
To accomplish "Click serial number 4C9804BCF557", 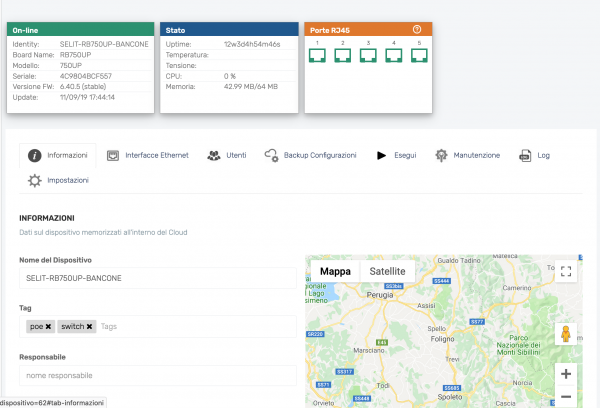I will coord(86,76).
